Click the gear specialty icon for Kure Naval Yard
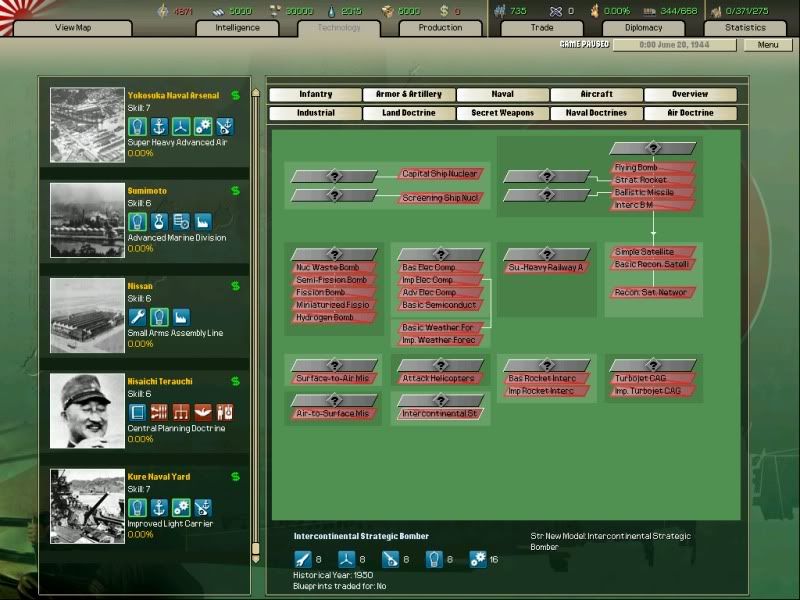 coord(181,507)
